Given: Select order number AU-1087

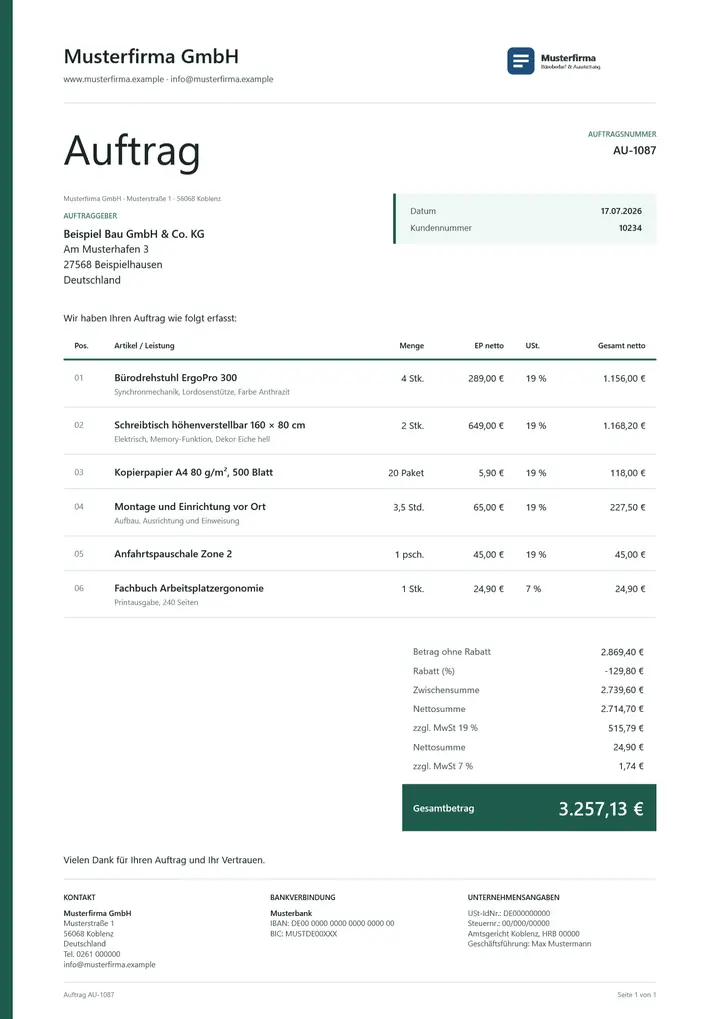Looking at the screenshot, I should 634,150.
